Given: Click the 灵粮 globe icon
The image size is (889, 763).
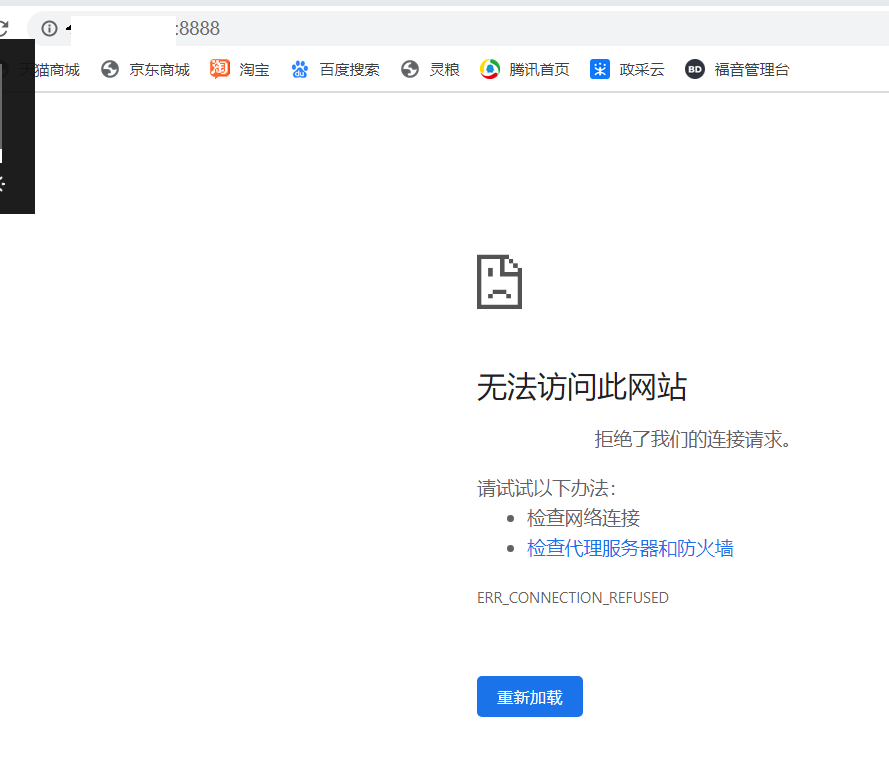Looking at the screenshot, I should (x=410, y=70).
